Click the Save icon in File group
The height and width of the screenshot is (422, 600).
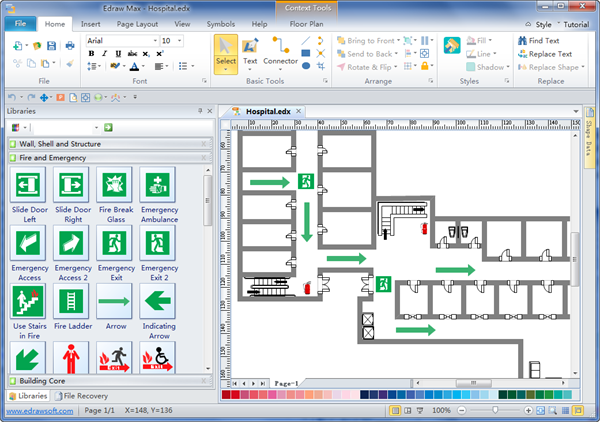tap(52, 46)
